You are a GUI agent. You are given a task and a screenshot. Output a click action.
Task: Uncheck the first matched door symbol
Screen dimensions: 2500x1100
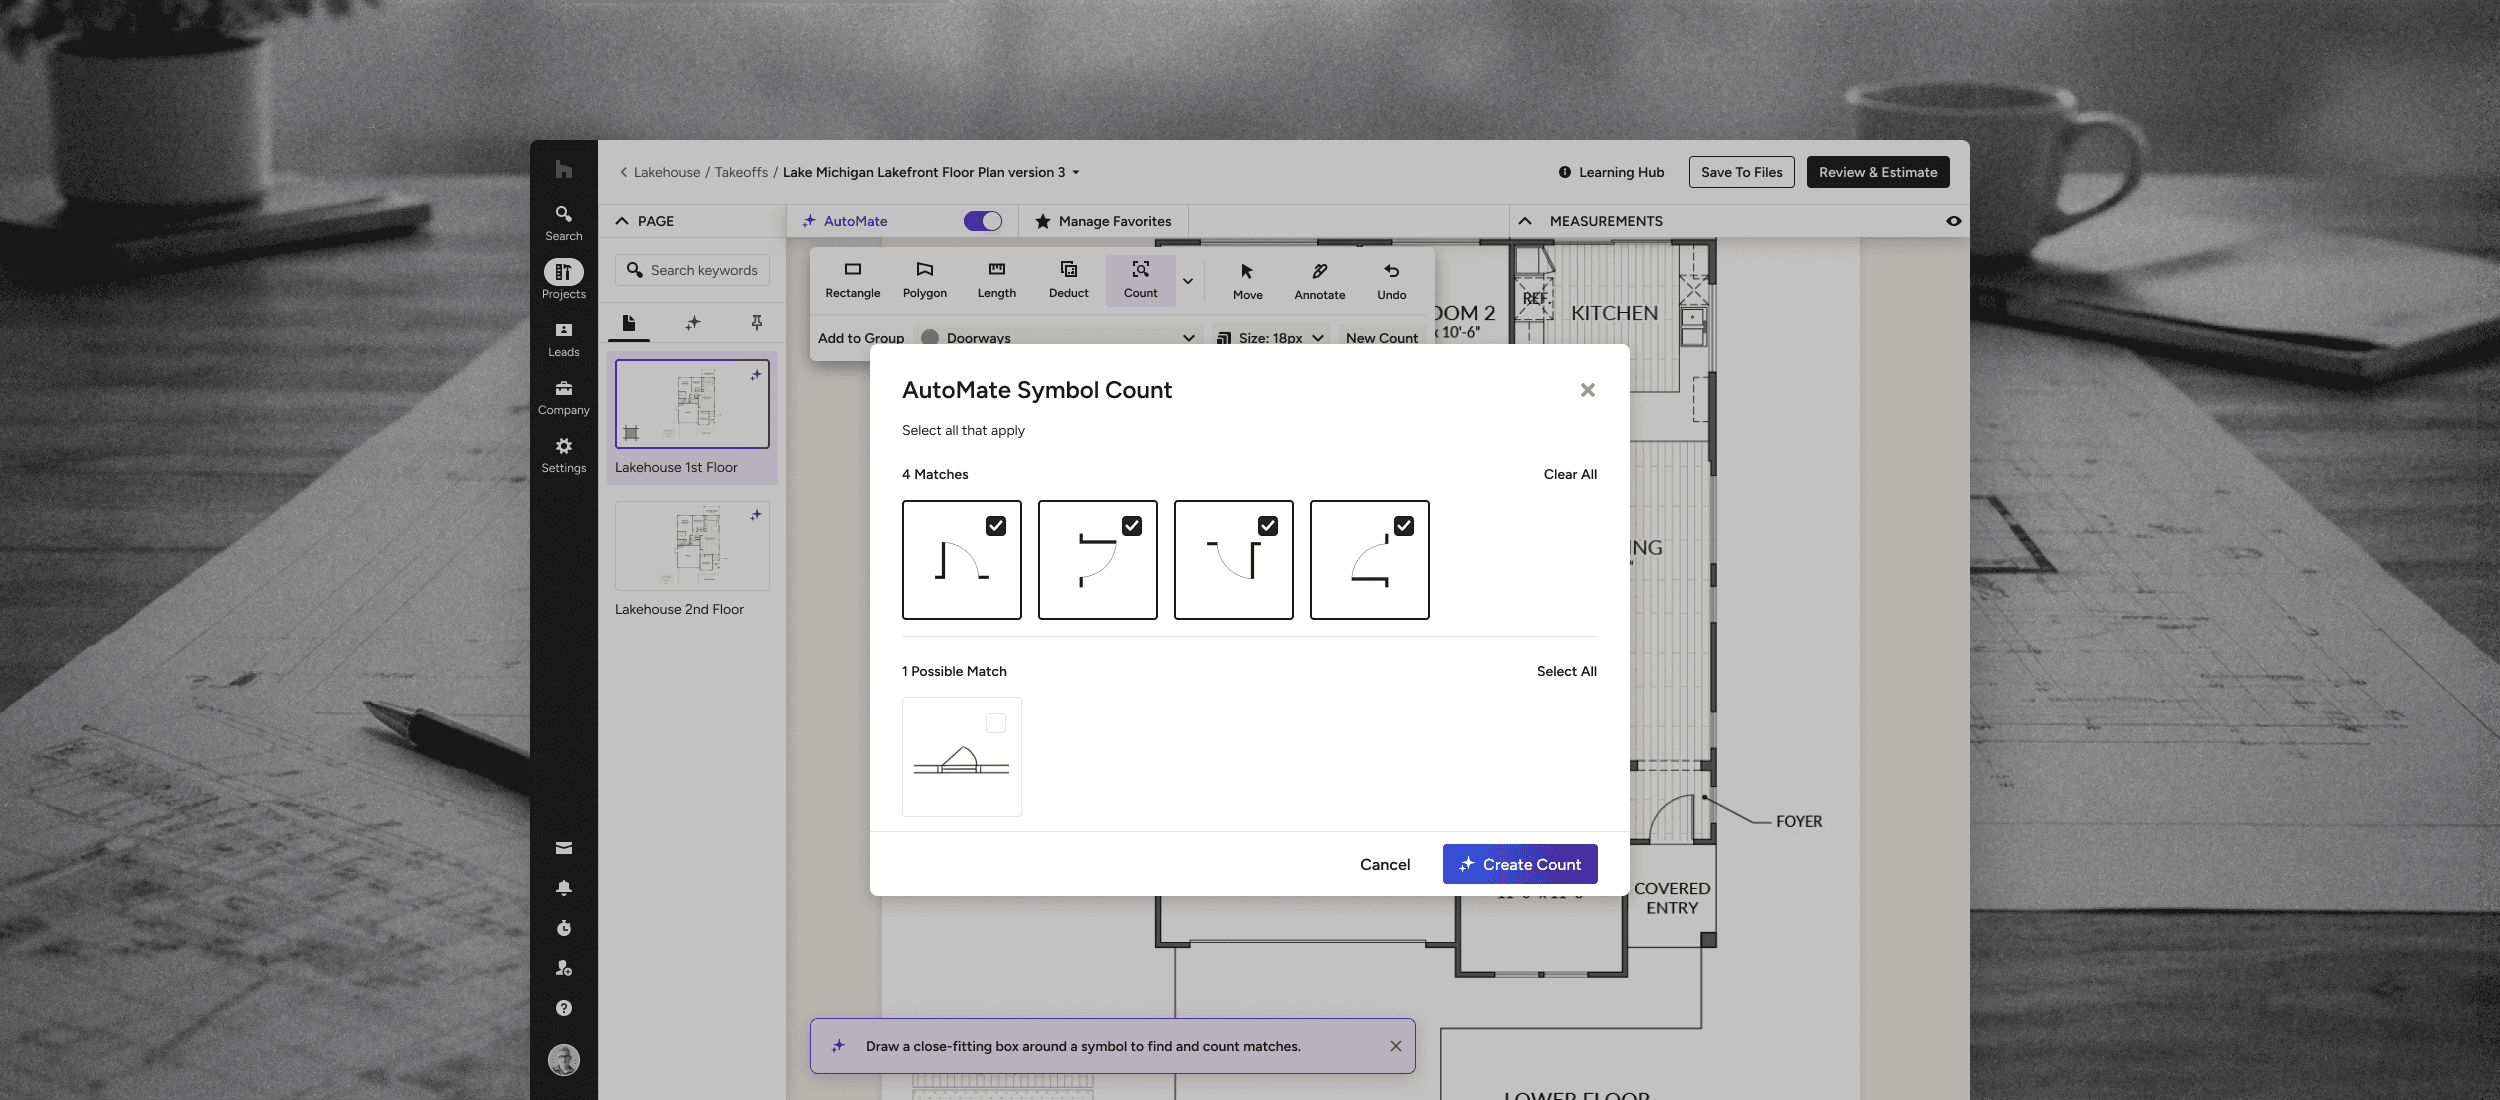point(995,526)
